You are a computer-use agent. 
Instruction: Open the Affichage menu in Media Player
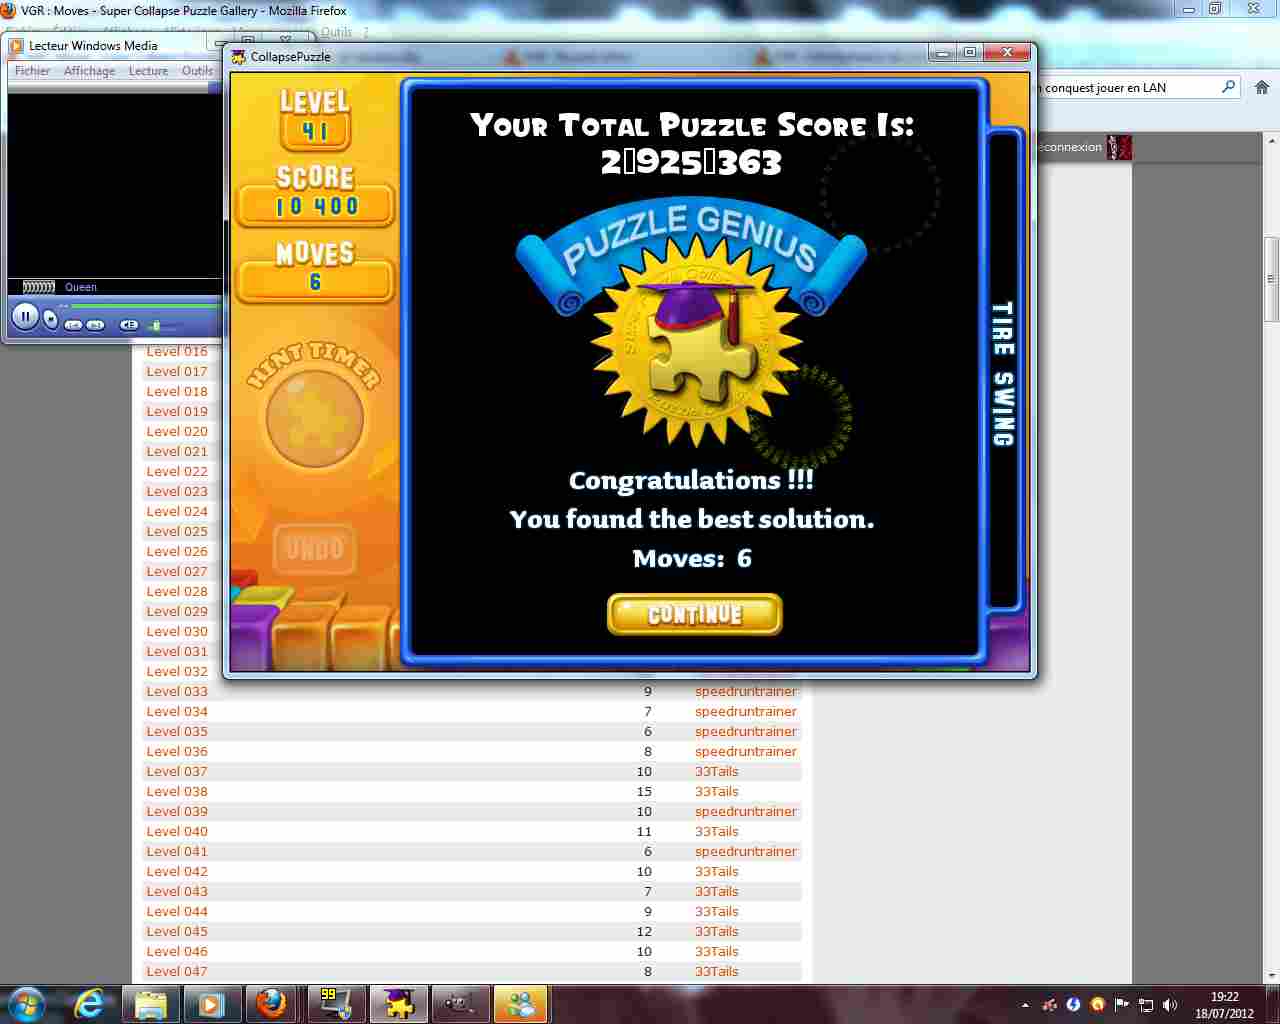point(89,71)
